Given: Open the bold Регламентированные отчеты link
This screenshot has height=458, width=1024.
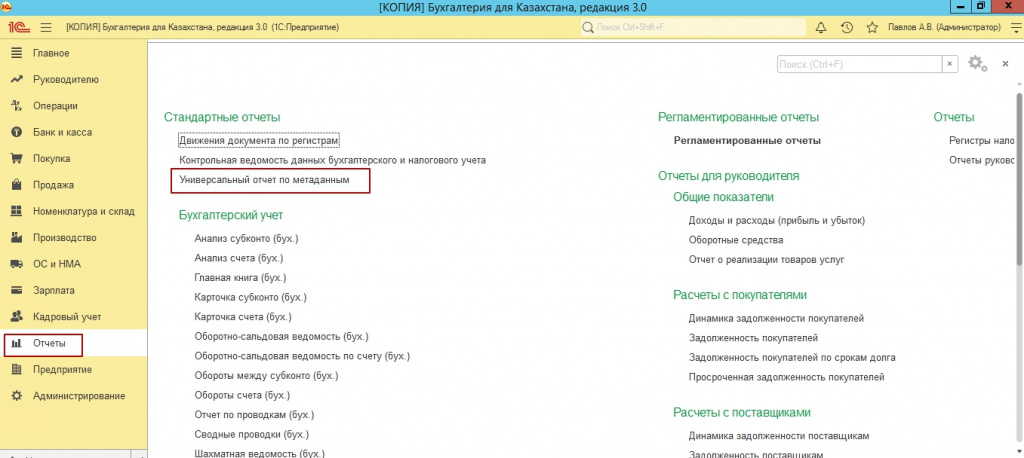Looking at the screenshot, I should tap(747, 140).
